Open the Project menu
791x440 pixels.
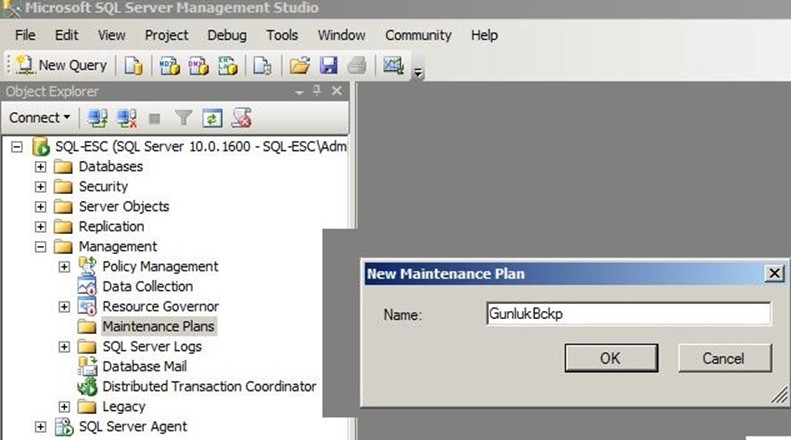(x=166, y=35)
